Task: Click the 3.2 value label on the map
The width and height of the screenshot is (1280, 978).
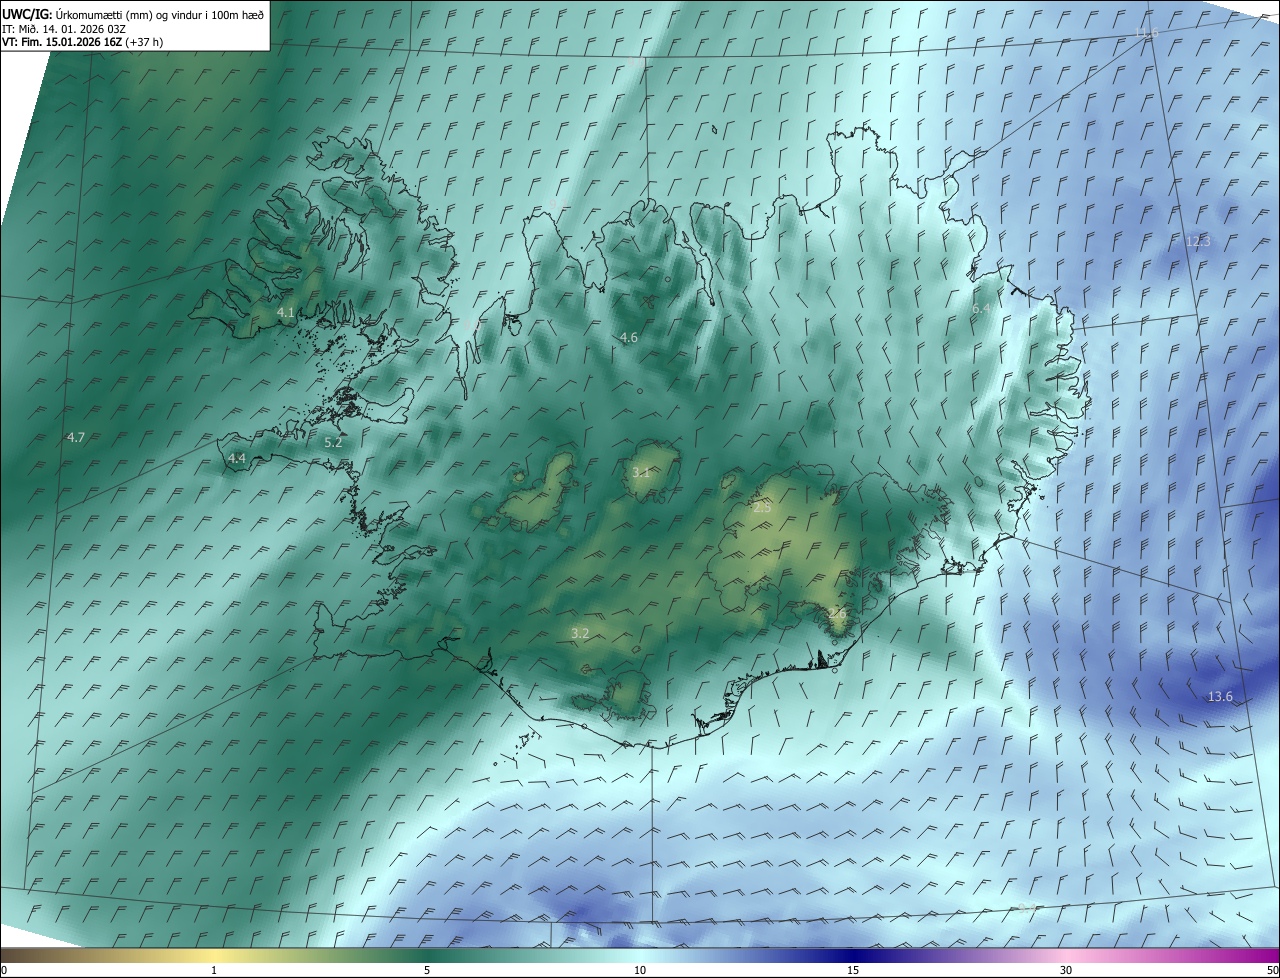Action: (x=580, y=633)
